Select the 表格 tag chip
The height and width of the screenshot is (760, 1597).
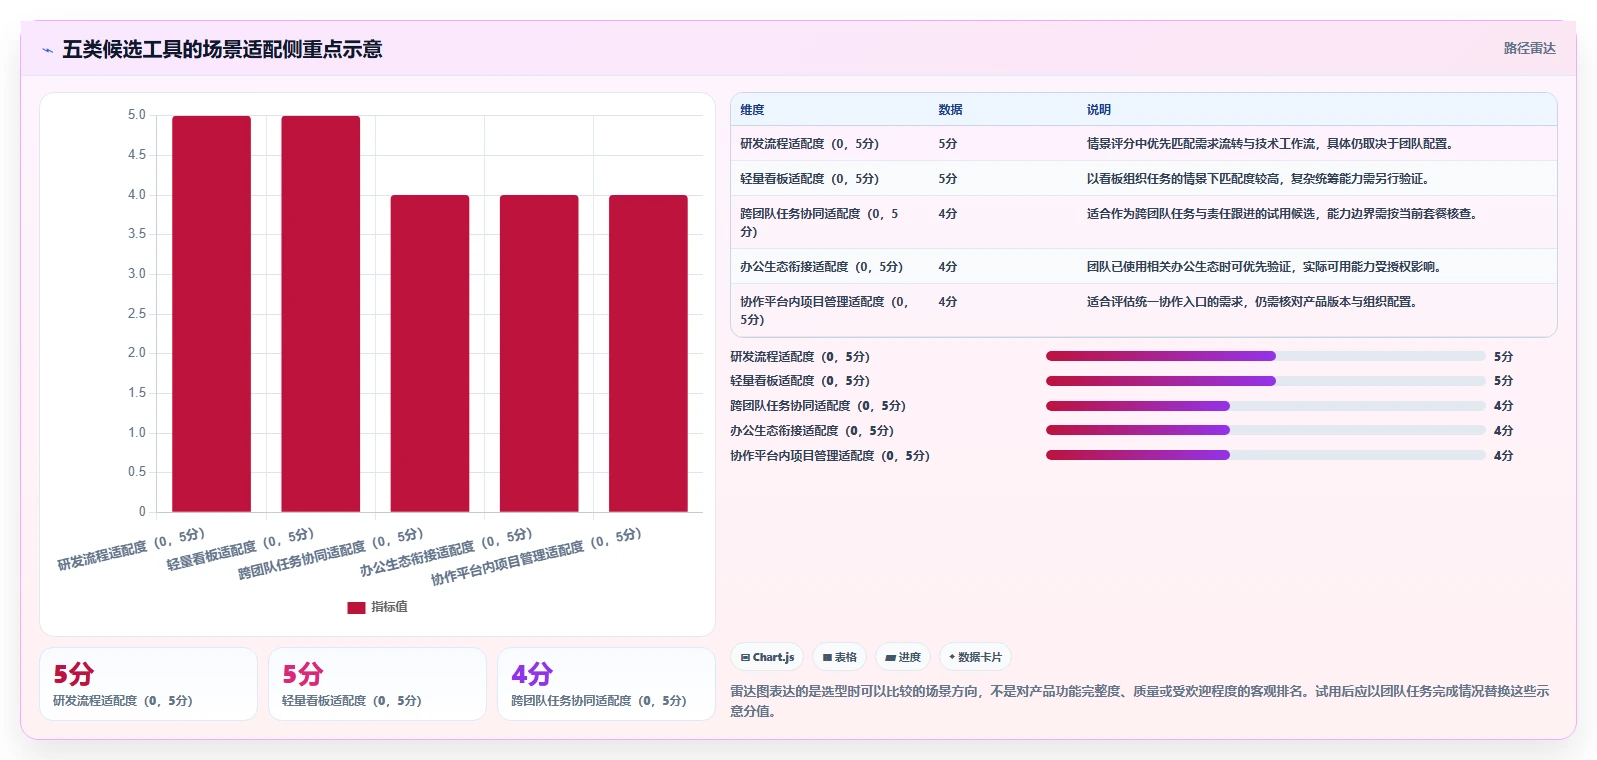tap(839, 657)
